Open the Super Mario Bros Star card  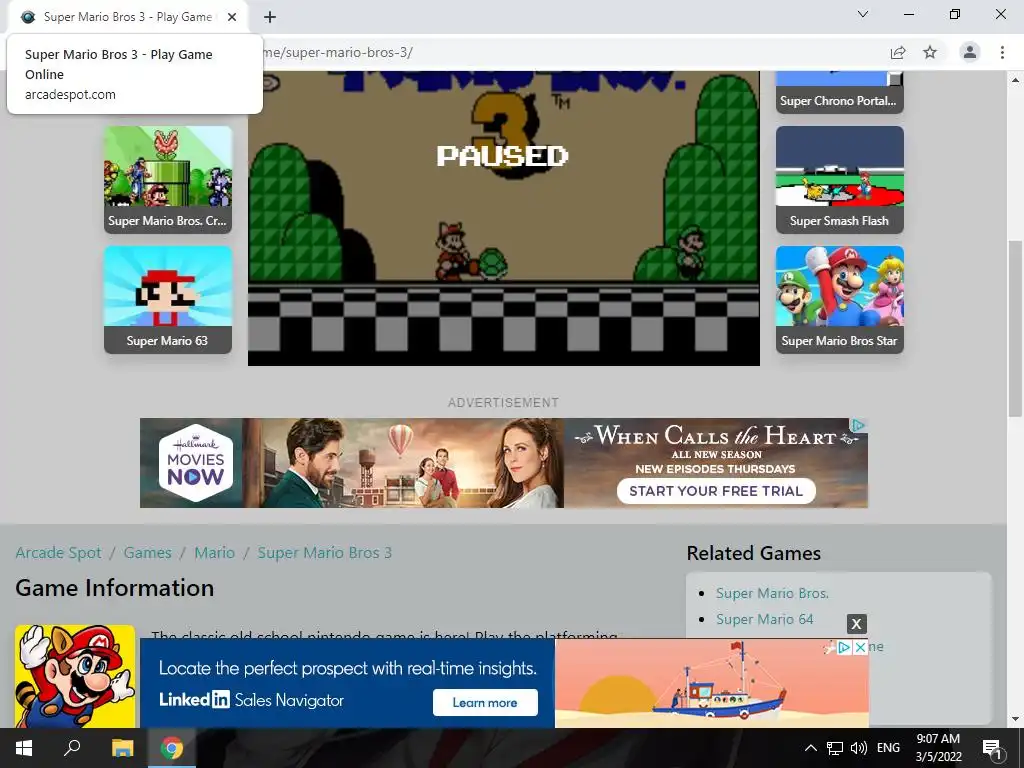click(x=840, y=300)
